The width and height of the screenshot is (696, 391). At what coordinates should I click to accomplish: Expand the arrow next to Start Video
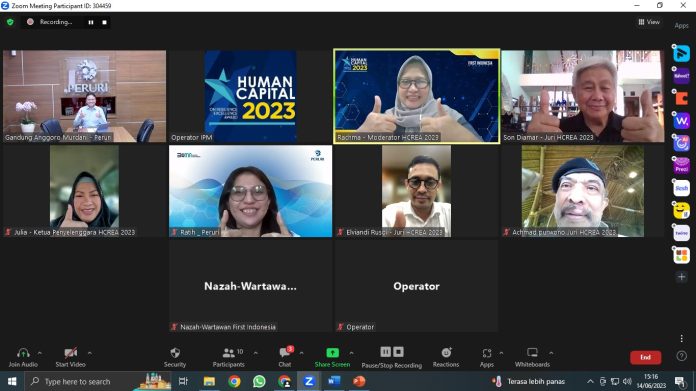point(90,353)
